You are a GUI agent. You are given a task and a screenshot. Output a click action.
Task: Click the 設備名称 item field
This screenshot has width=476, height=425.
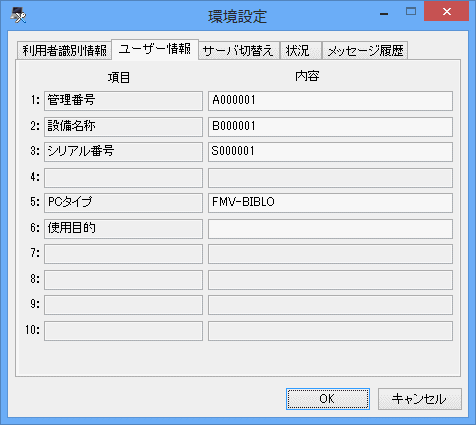(x=123, y=127)
